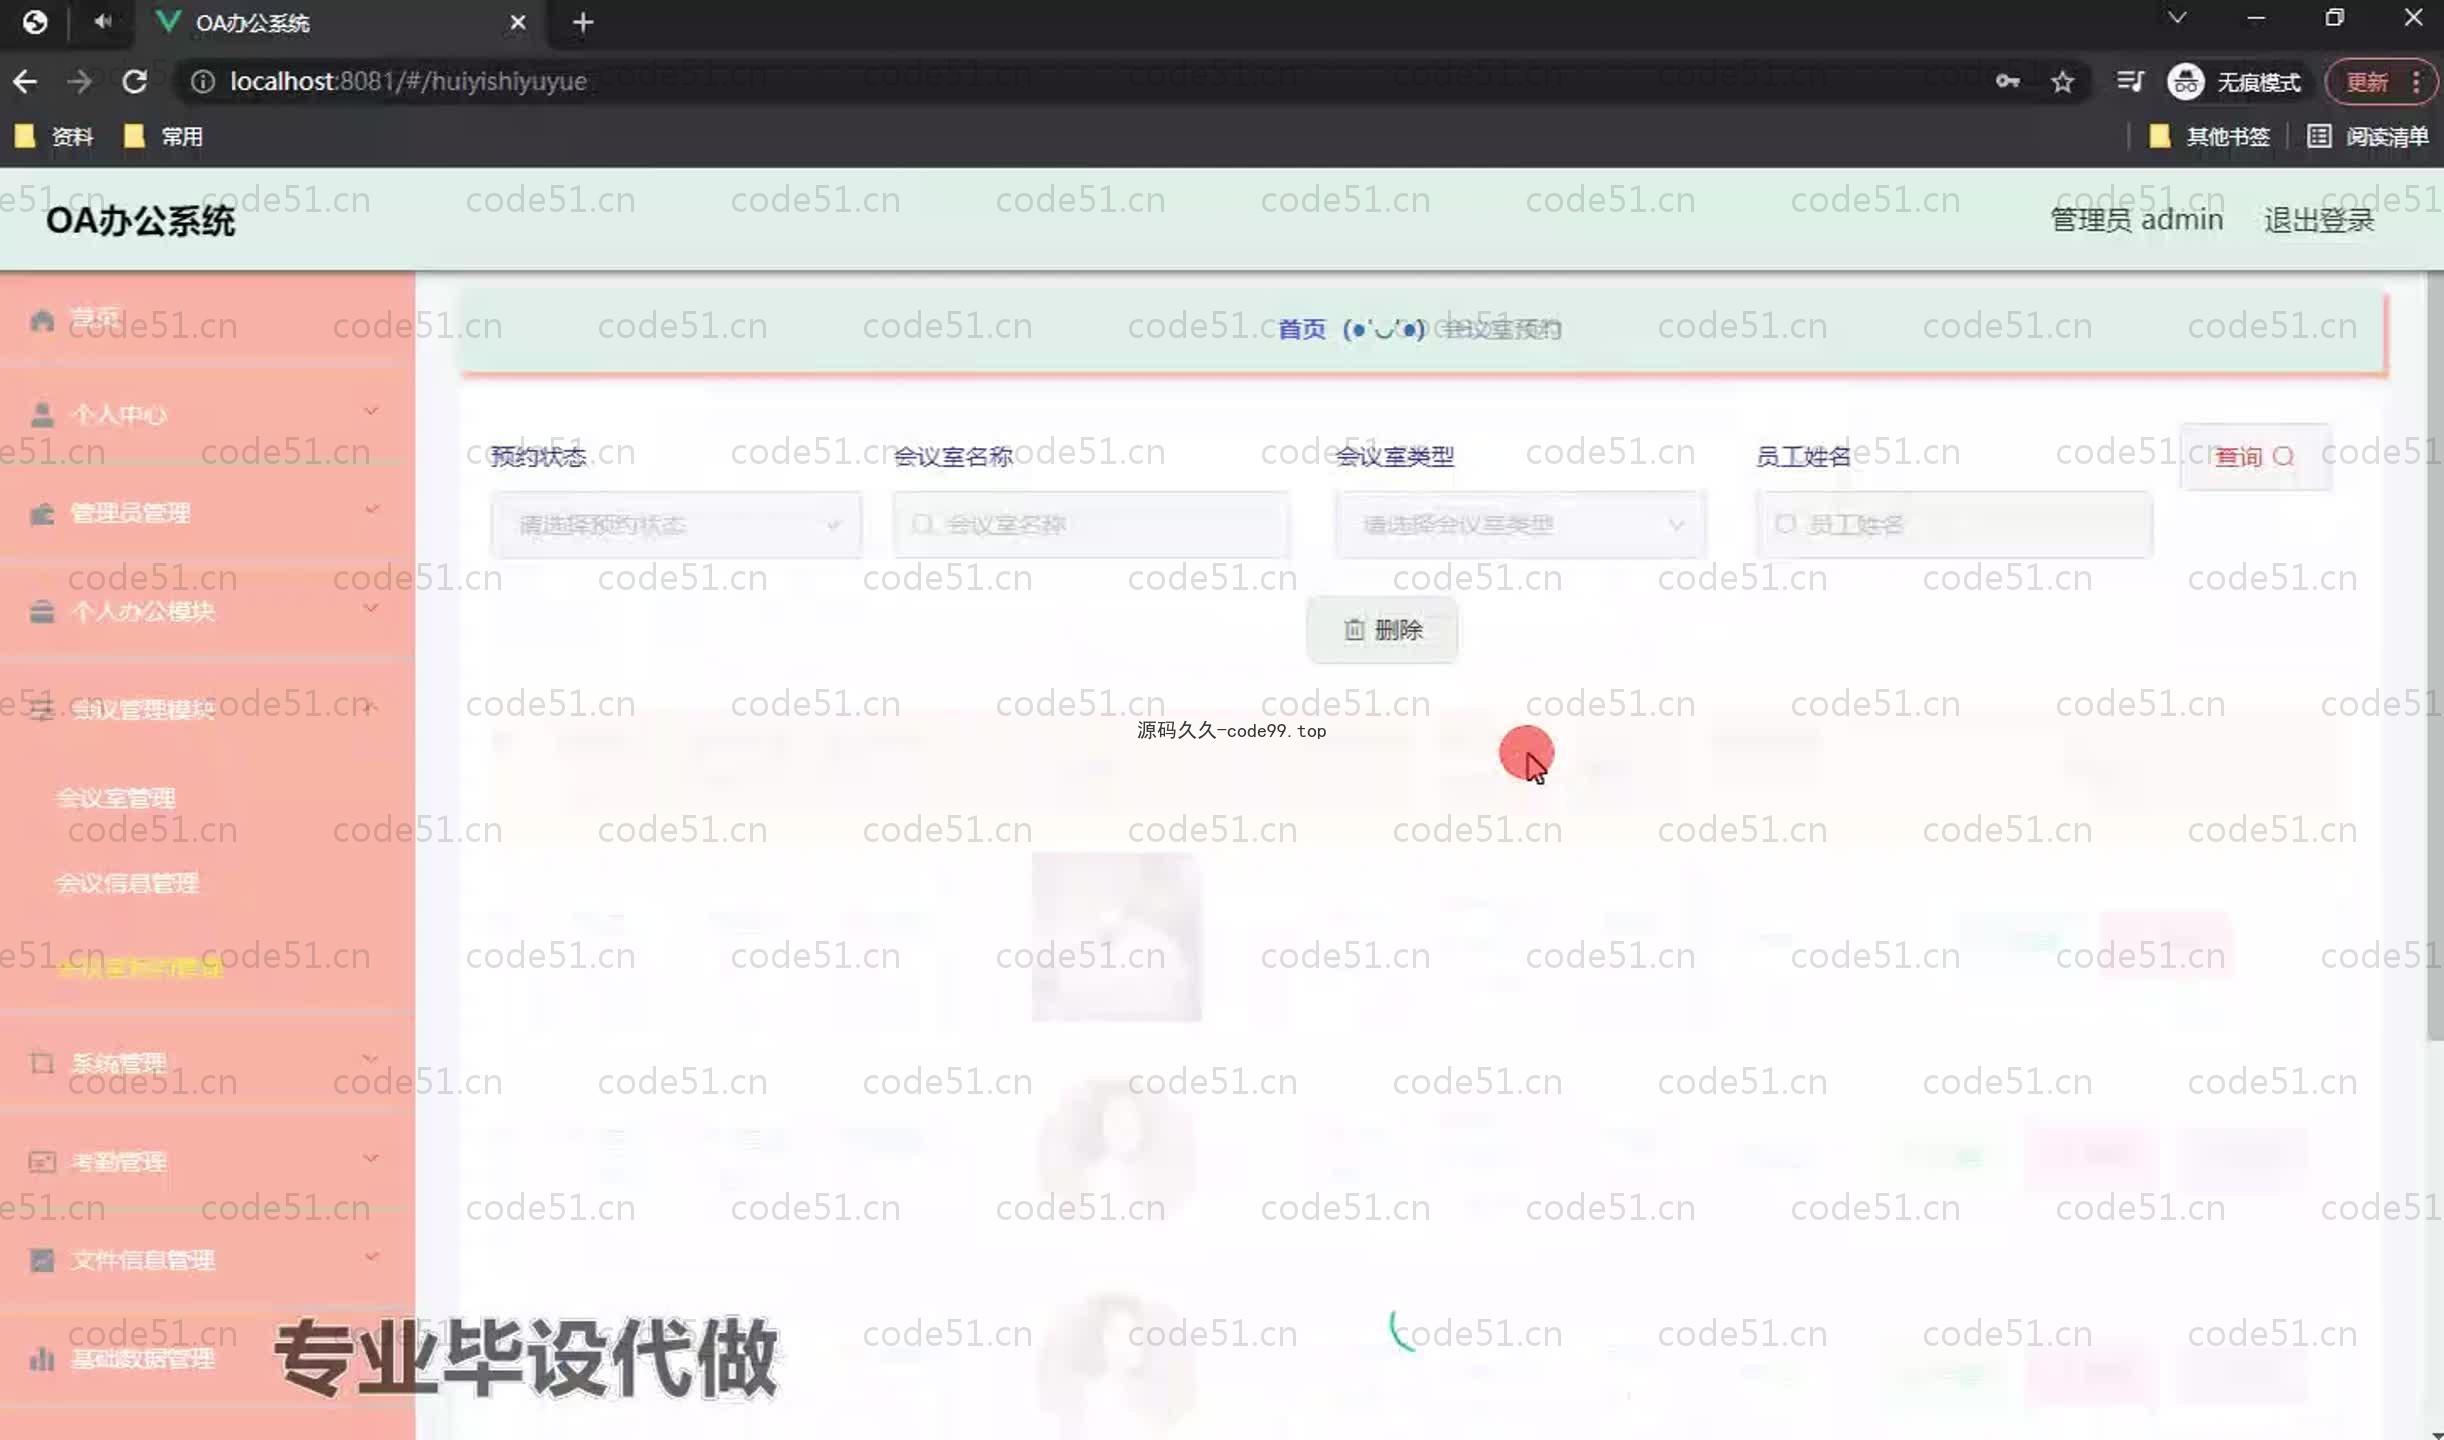Mute the tab with the speaker icon

tap(102, 21)
